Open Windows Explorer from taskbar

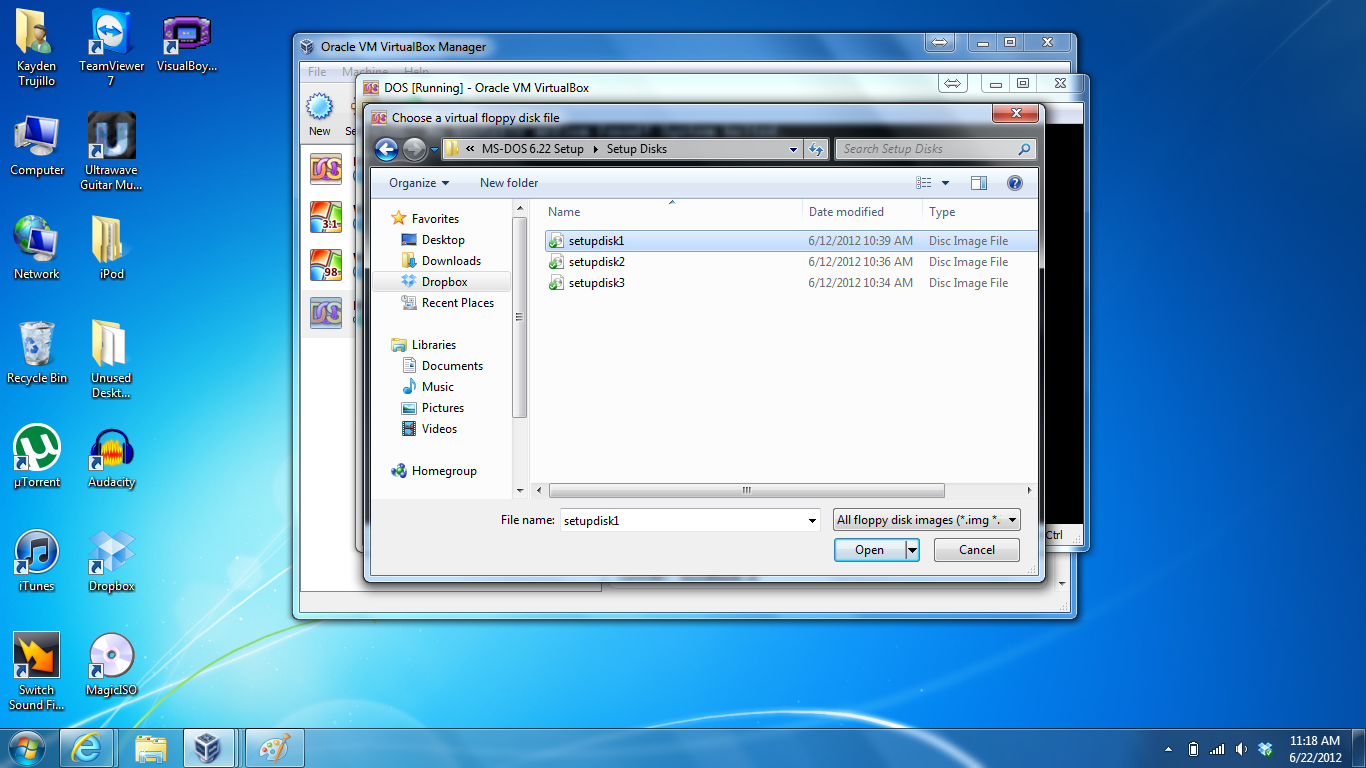pyautogui.click(x=150, y=748)
